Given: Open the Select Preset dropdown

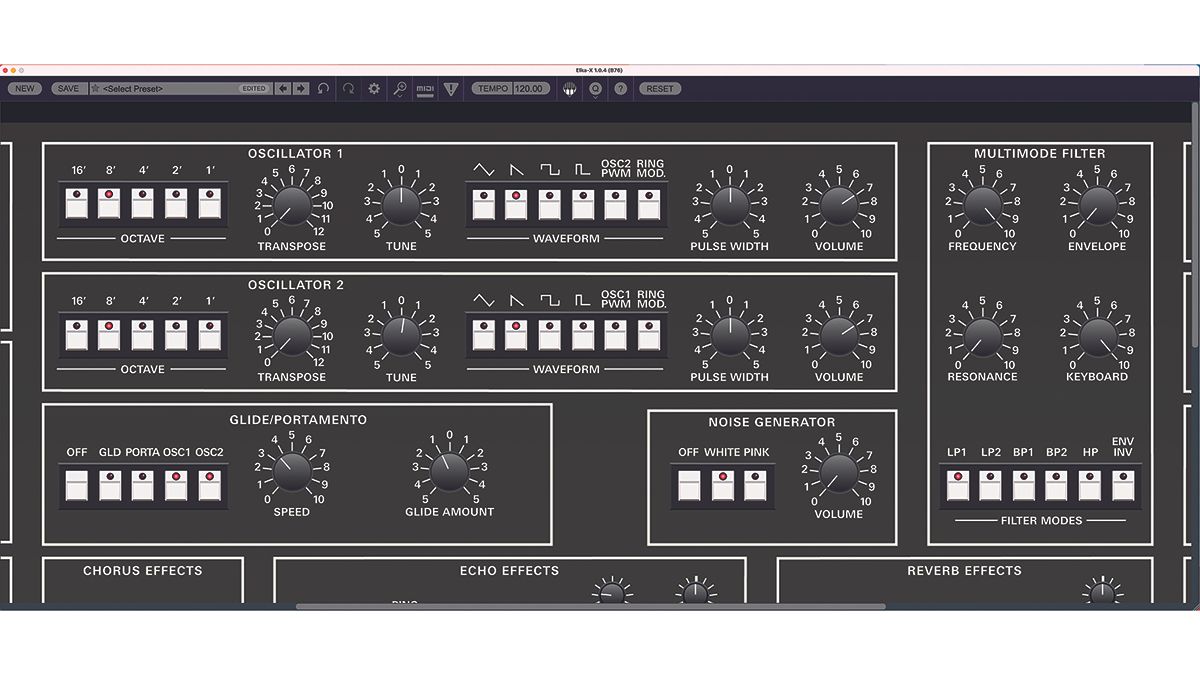Looking at the screenshot, I should 160,88.
